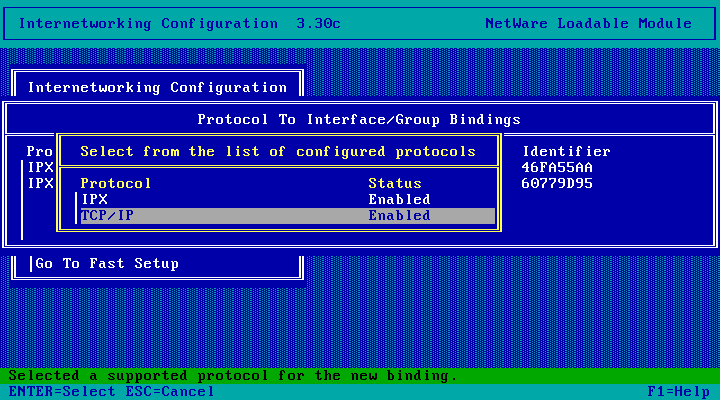This screenshot has width=720, height=400.
Task: Click the Protocol column header
Action: (116, 183)
